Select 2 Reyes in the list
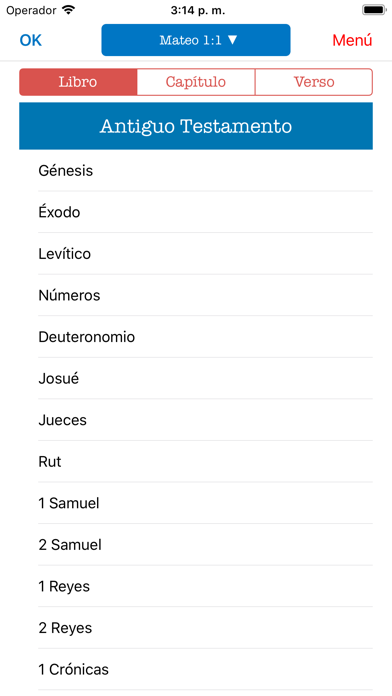The width and height of the screenshot is (392, 696). (196, 628)
